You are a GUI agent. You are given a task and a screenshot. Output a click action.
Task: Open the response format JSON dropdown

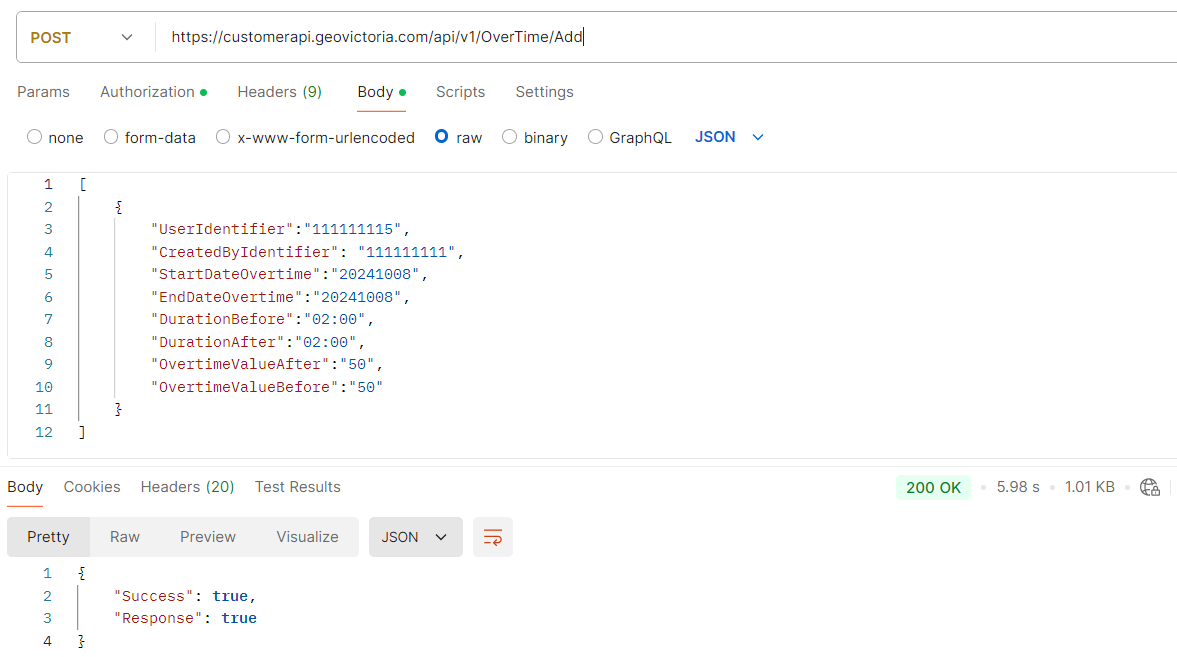415,537
